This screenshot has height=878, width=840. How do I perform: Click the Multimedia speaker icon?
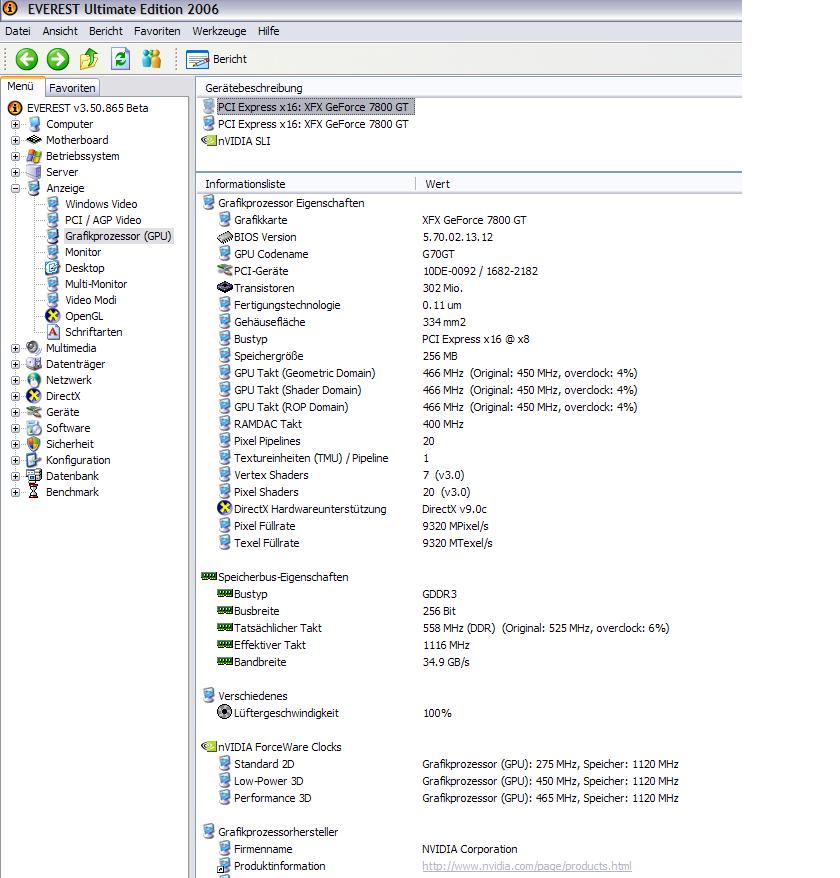[x=34, y=348]
